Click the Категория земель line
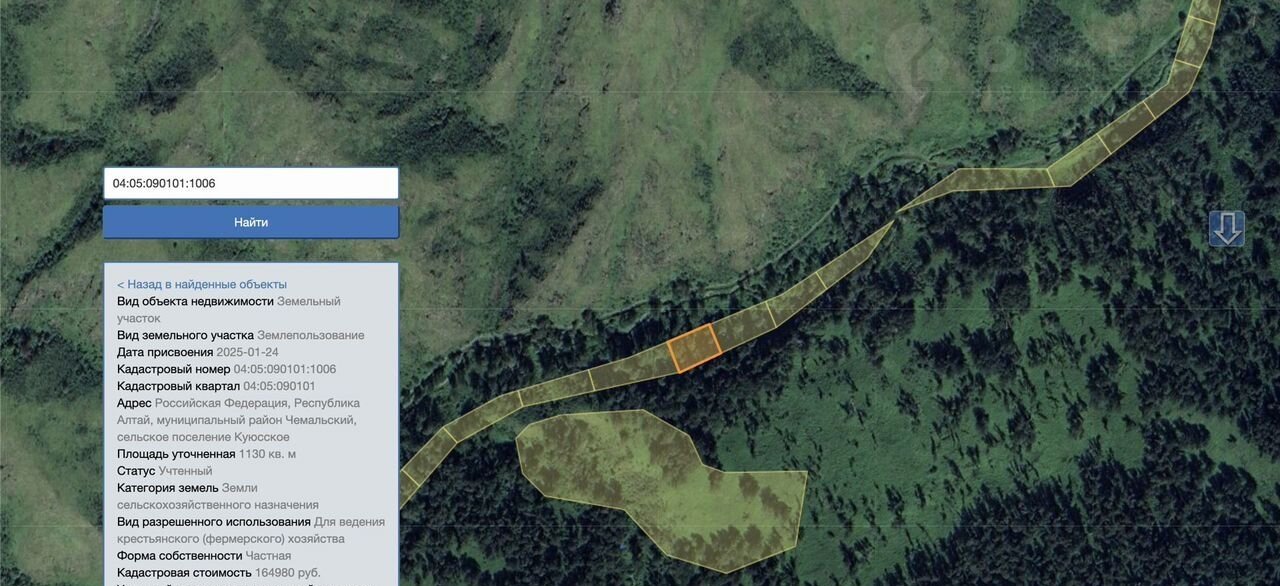The height and width of the screenshot is (586, 1280). 218,496
